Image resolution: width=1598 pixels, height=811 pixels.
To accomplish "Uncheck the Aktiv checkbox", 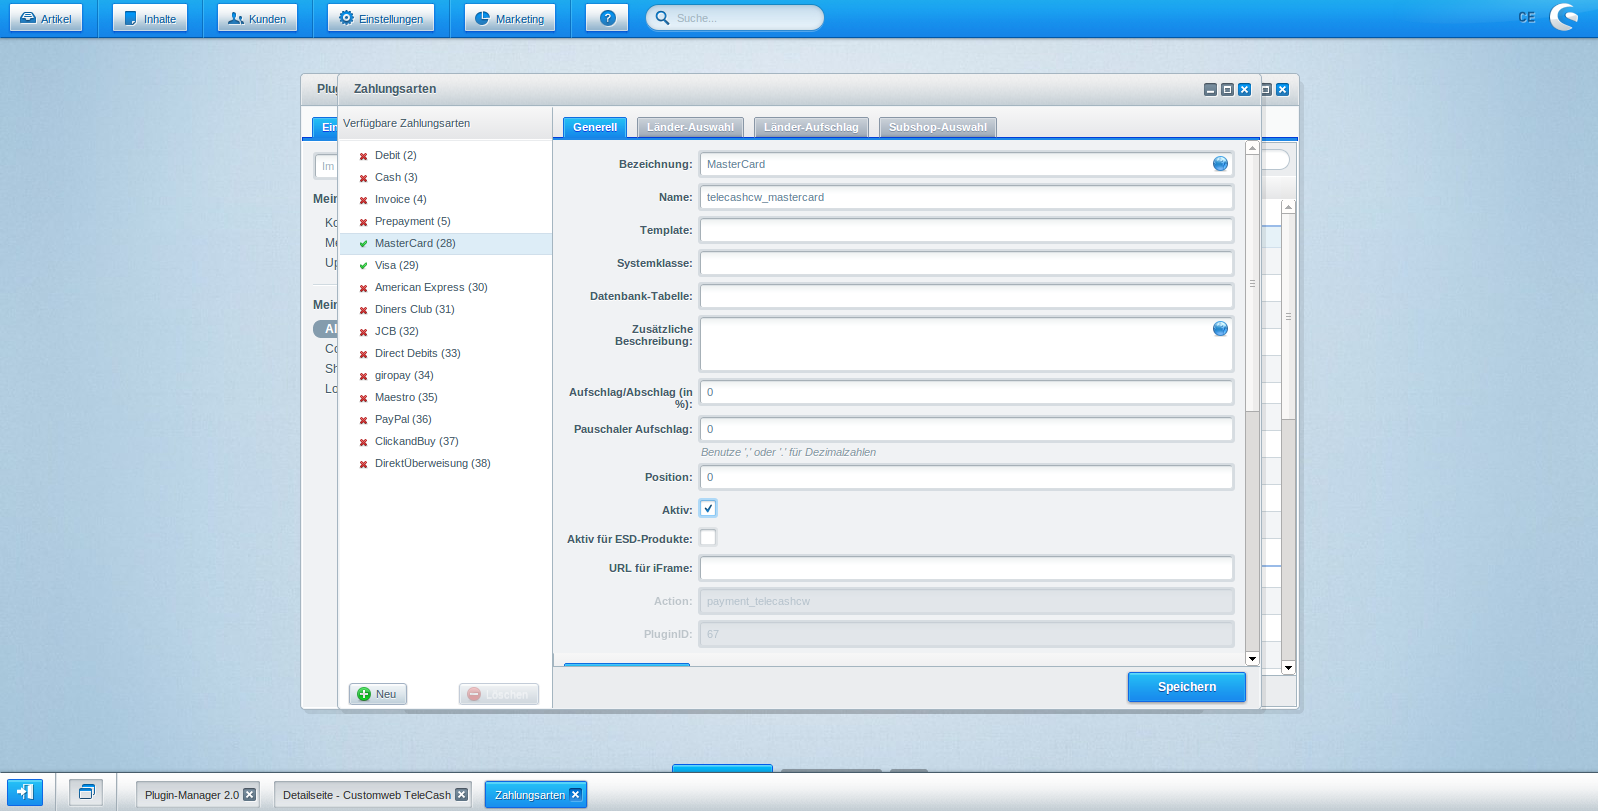I will (x=708, y=508).
